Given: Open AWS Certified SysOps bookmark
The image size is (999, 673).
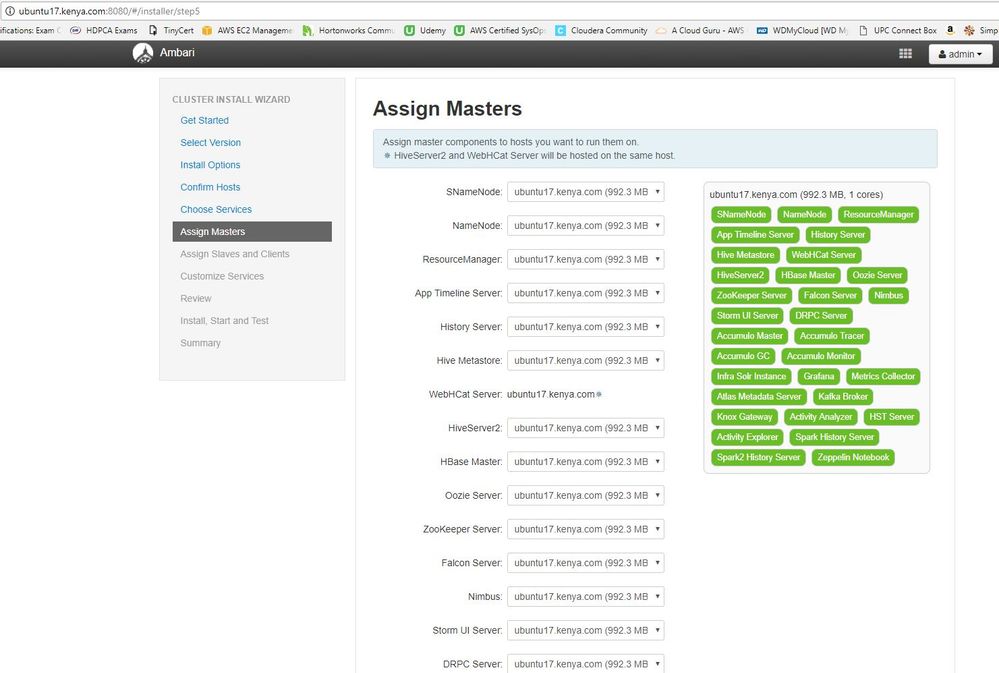Looking at the screenshot, I should tap(500, 30).
